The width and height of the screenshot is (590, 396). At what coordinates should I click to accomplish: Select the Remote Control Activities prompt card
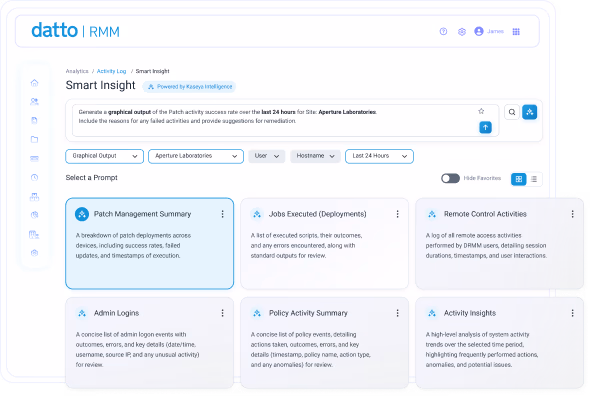(499, 244)
